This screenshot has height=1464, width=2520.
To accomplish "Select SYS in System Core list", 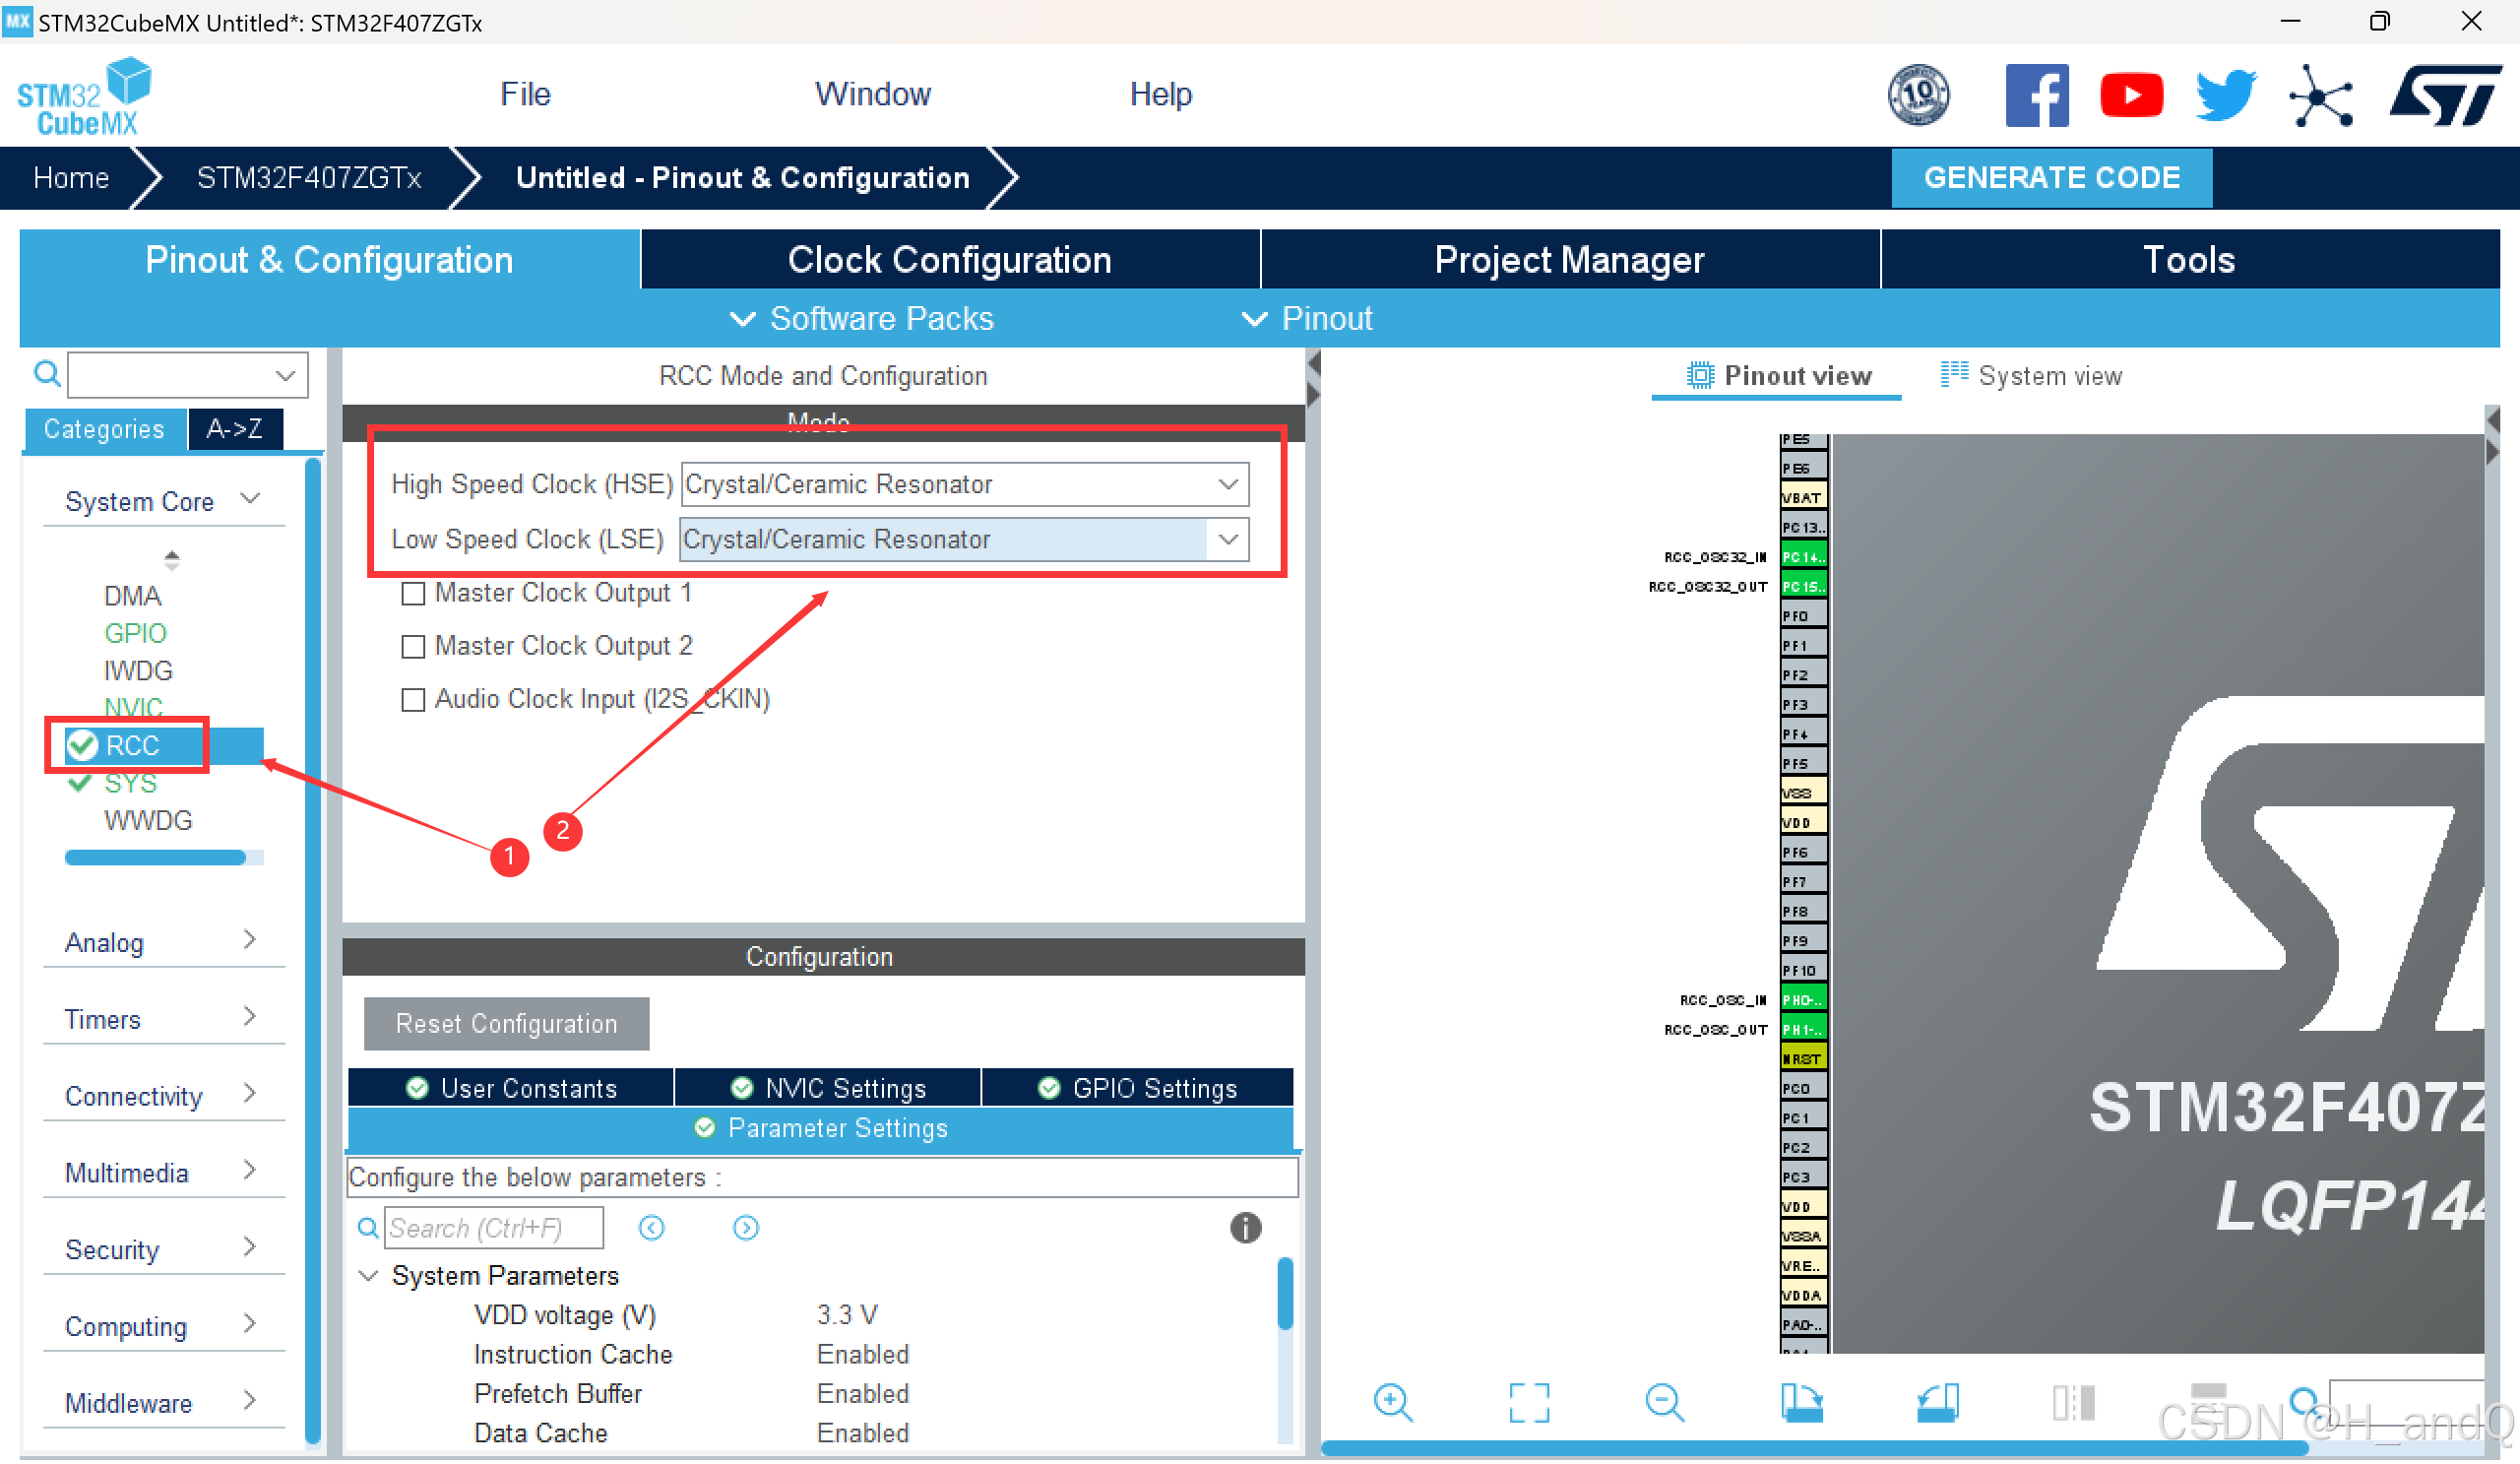I will 131,784.
